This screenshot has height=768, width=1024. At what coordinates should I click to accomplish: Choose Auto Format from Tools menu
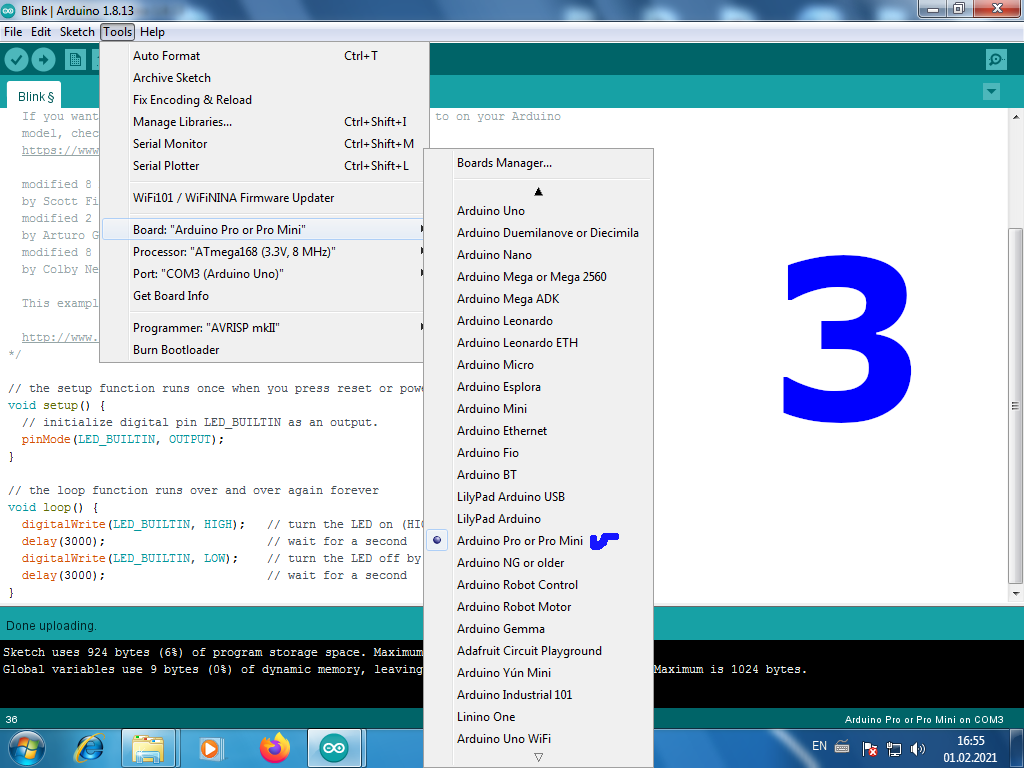pos(264,56)
